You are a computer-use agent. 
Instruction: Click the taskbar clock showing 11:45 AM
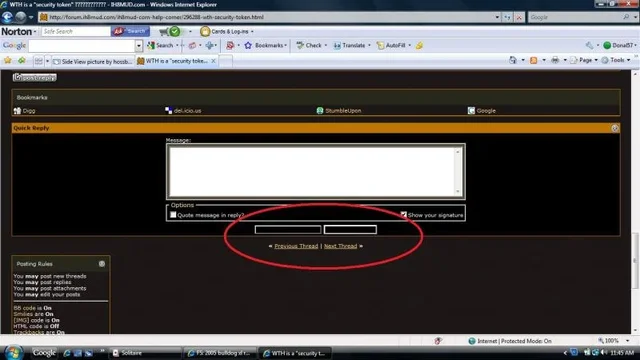coord(622,353)
